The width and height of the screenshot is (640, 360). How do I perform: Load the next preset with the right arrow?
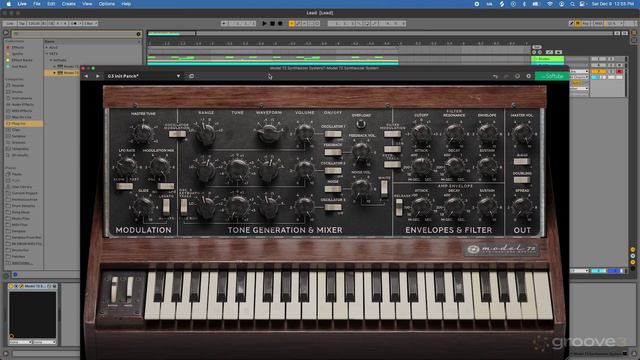click(x=98, y=76)
